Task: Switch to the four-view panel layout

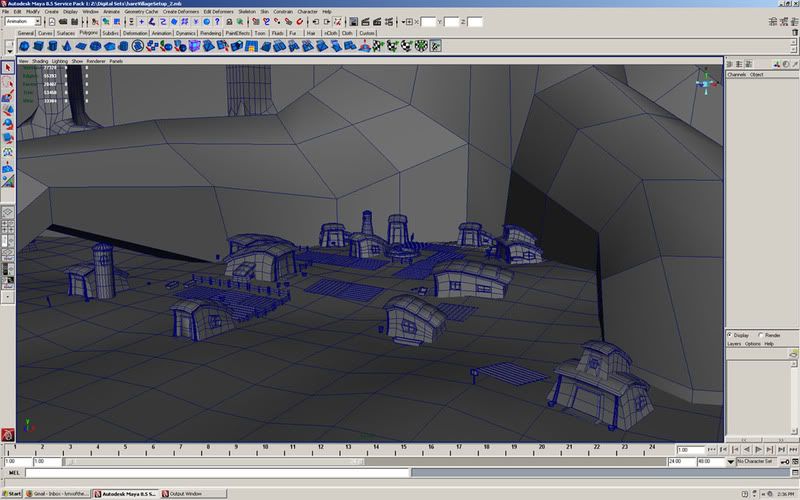Action: [8, 227]
